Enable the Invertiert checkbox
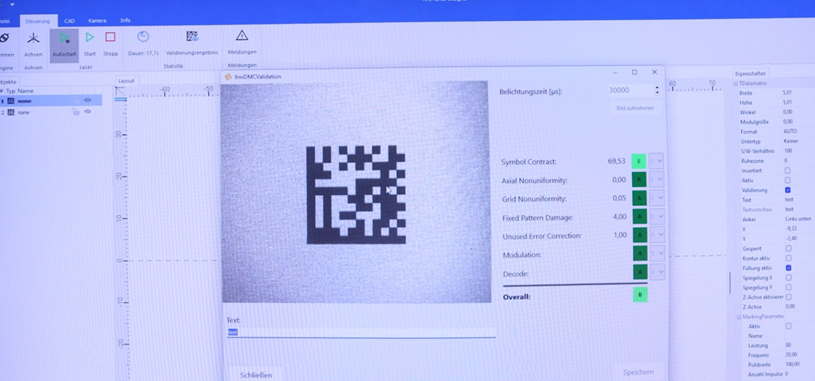 (x=788, y=170)
